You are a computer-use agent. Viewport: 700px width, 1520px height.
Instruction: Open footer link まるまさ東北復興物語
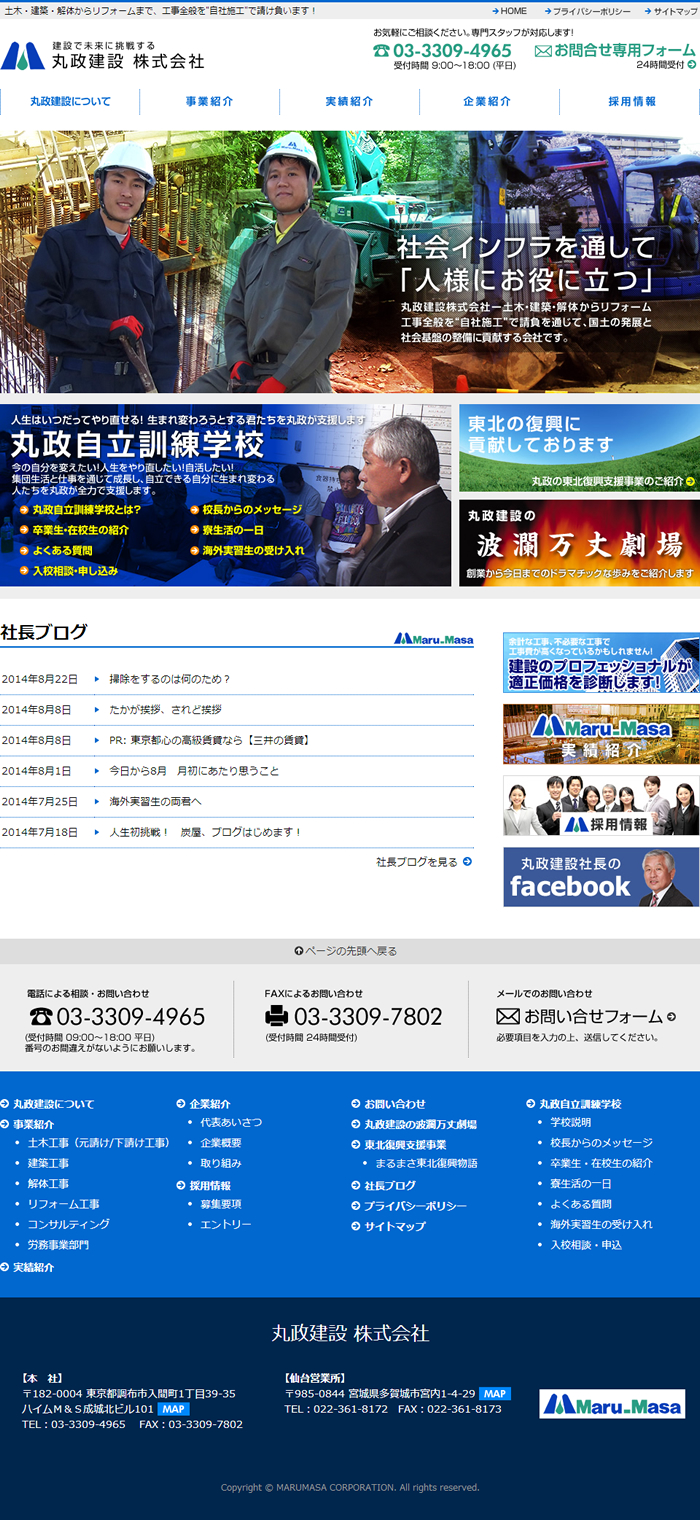426,1163
